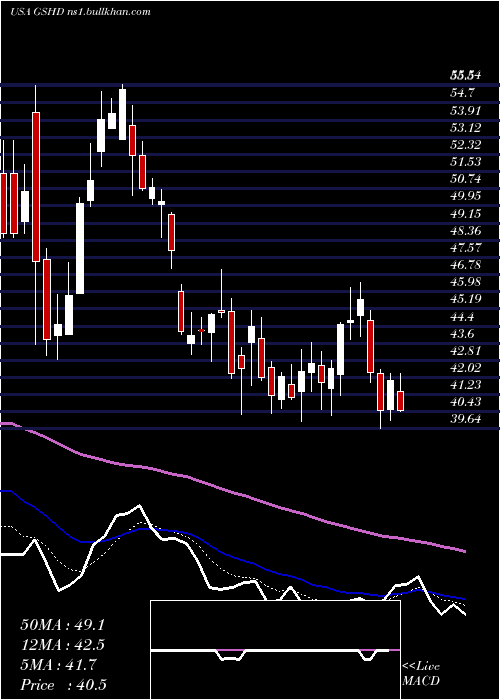
Task: Click the 53.12 price level label
Action: coord(466,128)
